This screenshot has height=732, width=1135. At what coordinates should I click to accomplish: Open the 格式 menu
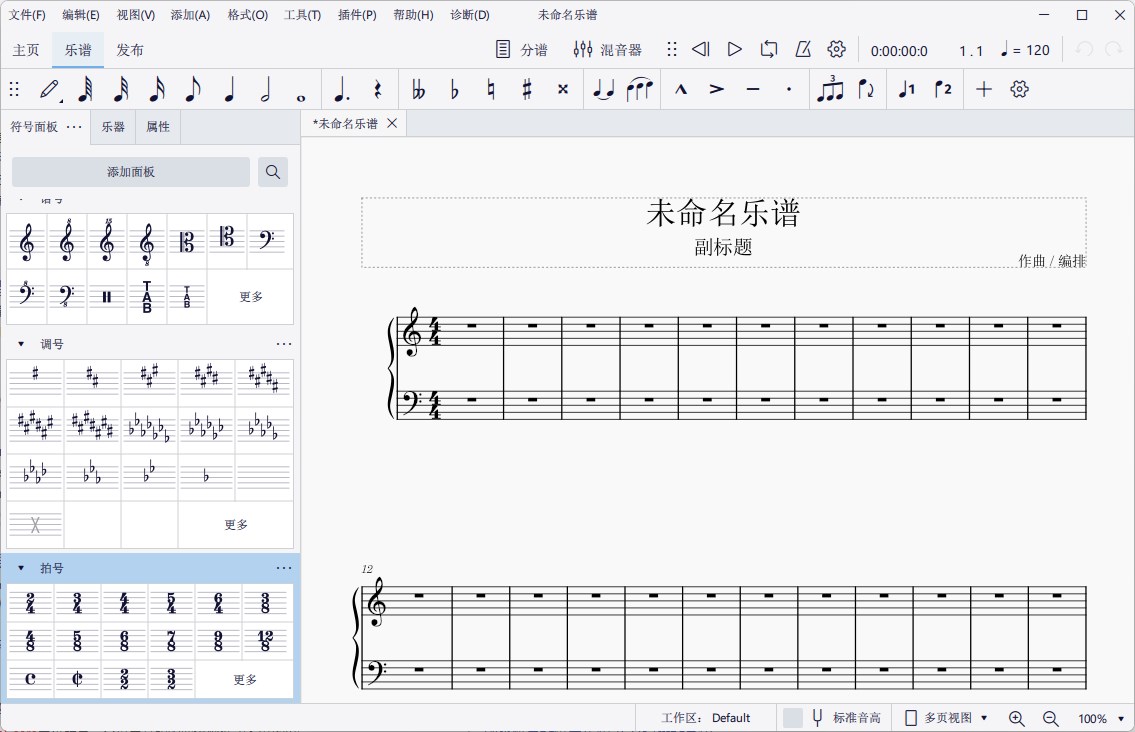click(245, 14)
